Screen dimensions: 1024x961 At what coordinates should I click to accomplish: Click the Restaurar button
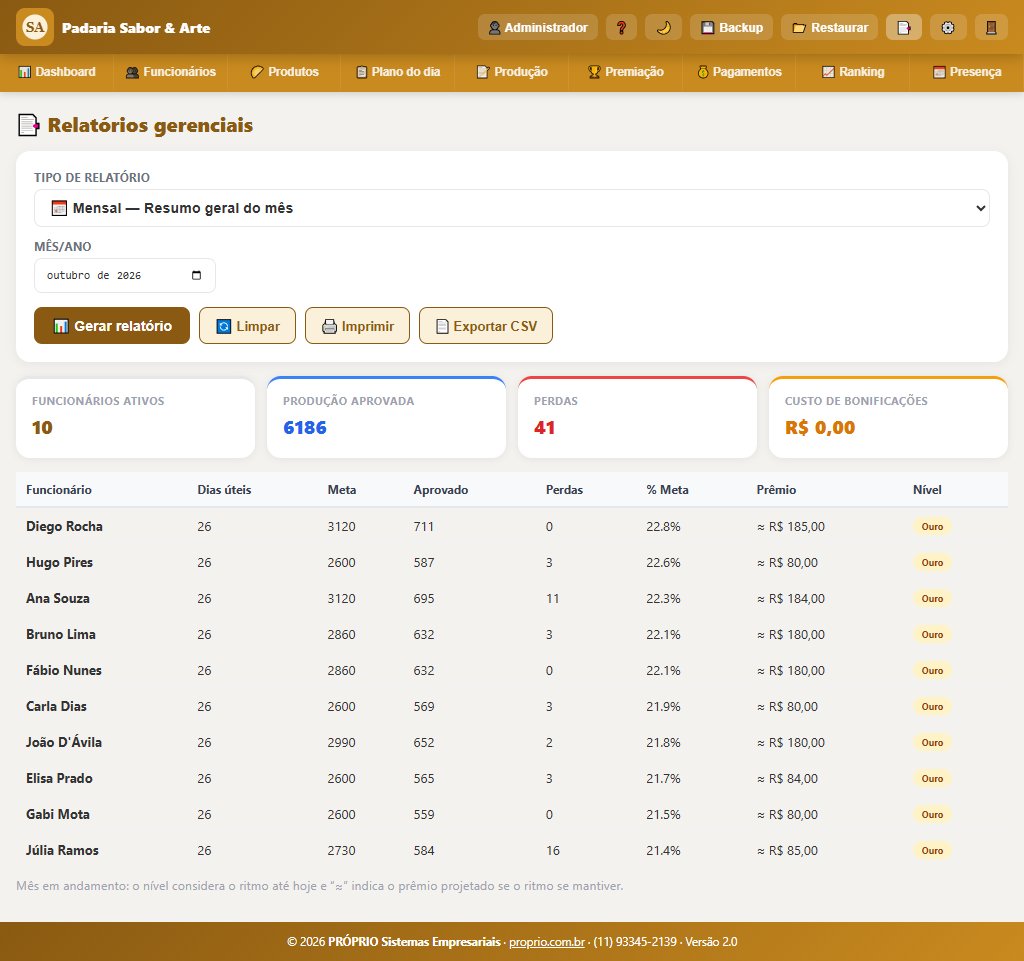[x=829, y=27]
